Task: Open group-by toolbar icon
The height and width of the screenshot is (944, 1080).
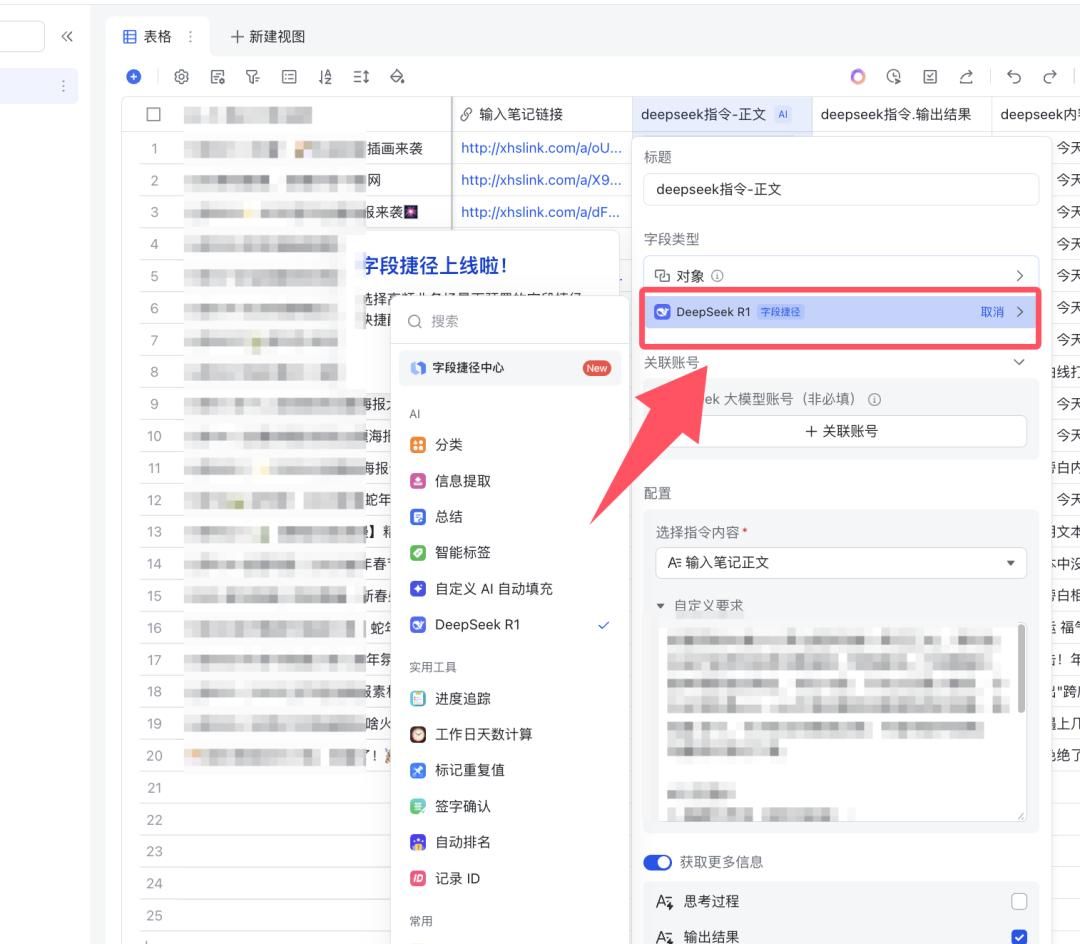Action: tap(289, 76)
